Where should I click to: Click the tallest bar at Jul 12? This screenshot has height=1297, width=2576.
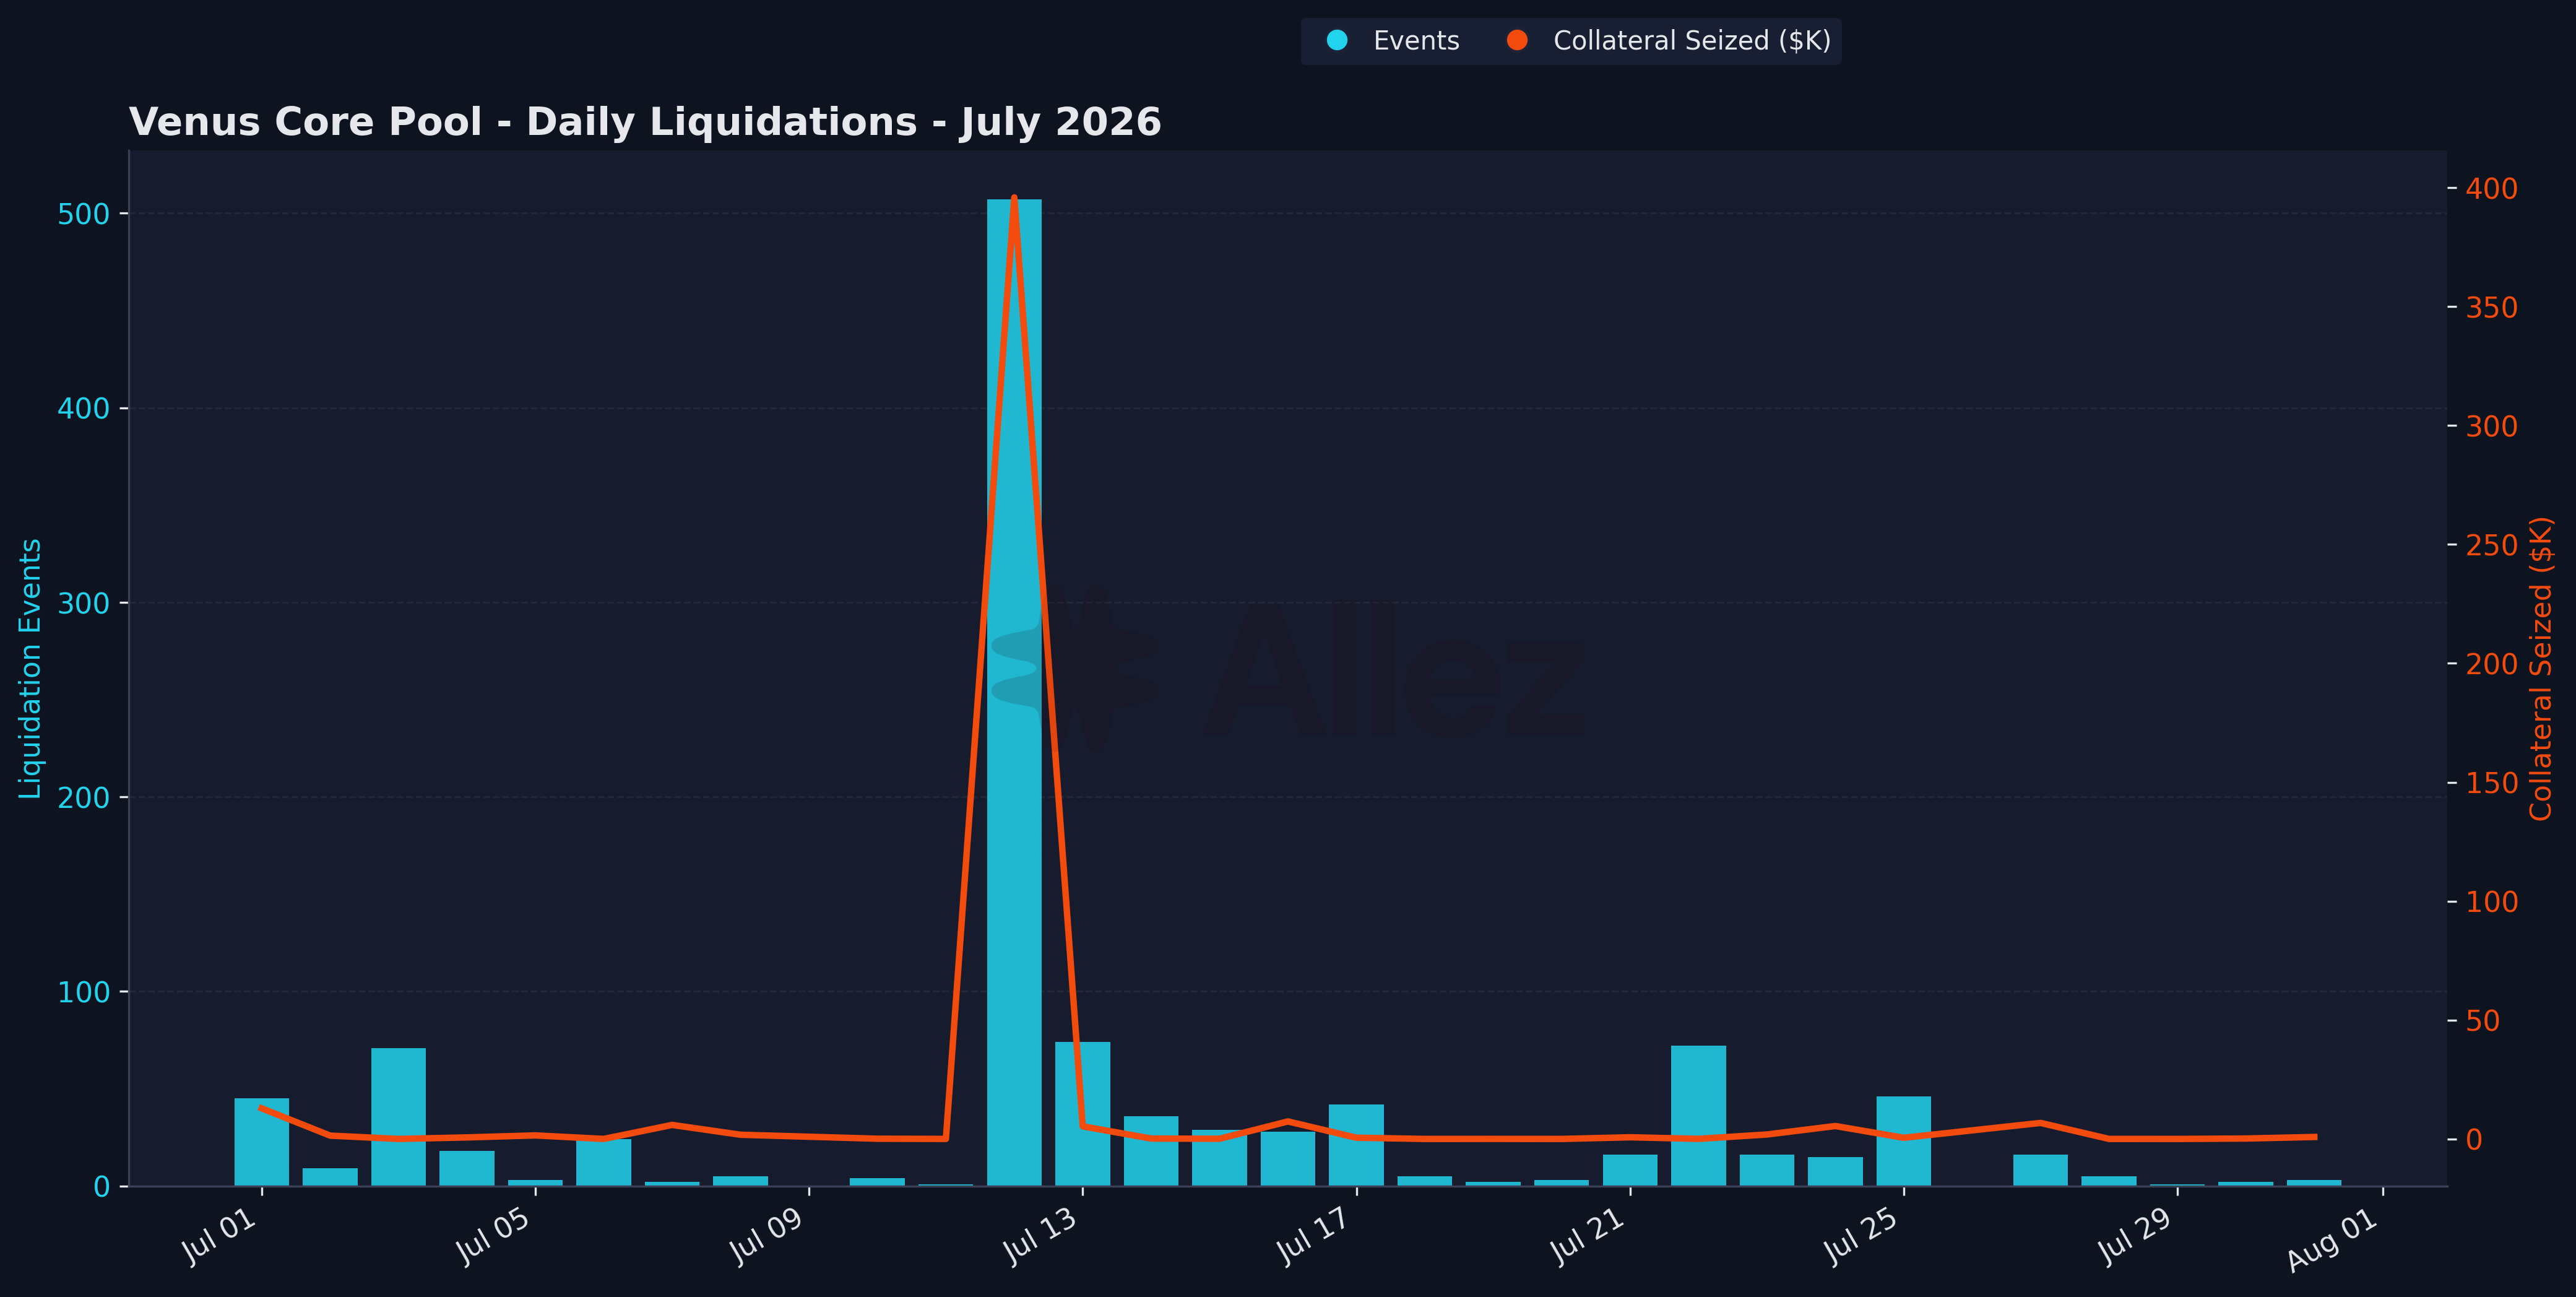pos(1014,692)
